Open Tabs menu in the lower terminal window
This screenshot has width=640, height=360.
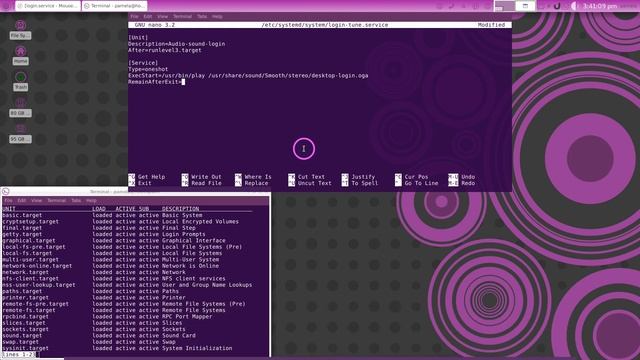tap(76, 200)
